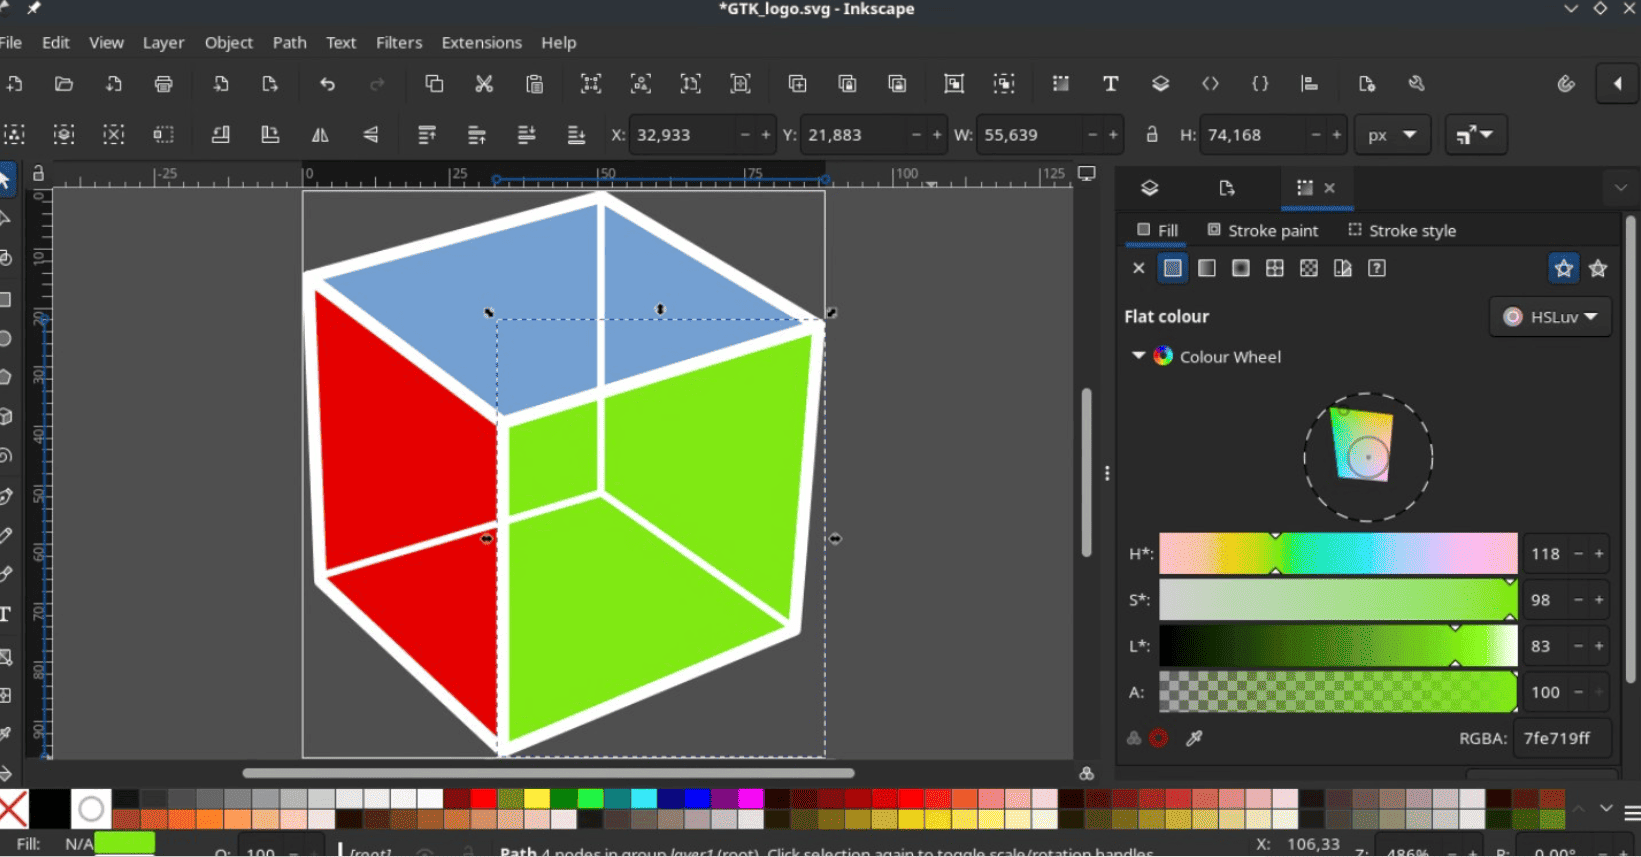Switch to the Stroke style tab
This screenshot has height=857, width=1641.
(x=1401, y=231)
